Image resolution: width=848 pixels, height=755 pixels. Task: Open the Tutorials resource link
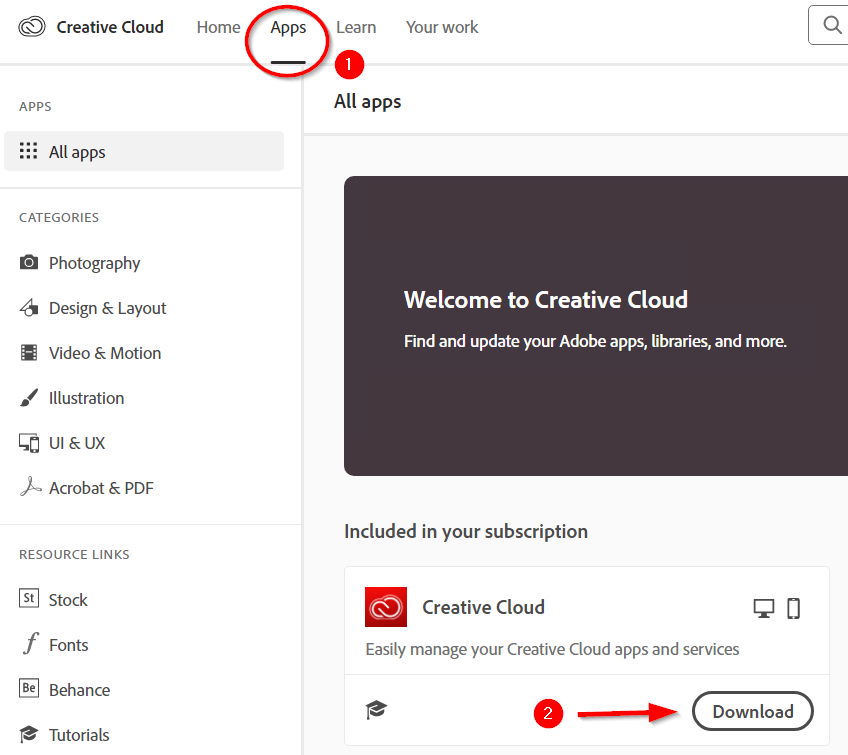[79, 735]
